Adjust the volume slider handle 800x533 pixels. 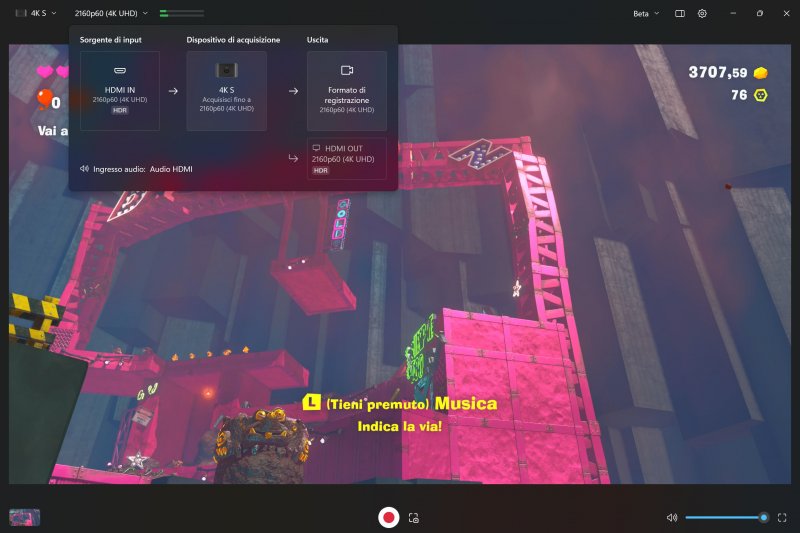click(763, 518)
